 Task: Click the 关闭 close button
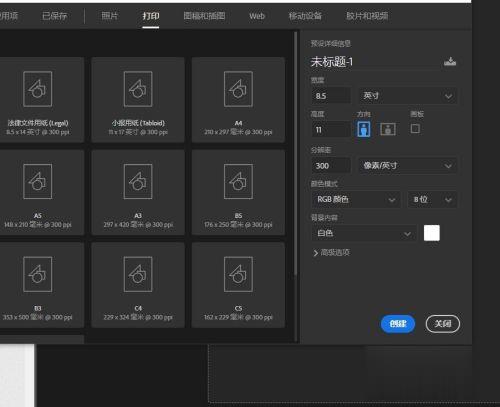tap(443, 324)
